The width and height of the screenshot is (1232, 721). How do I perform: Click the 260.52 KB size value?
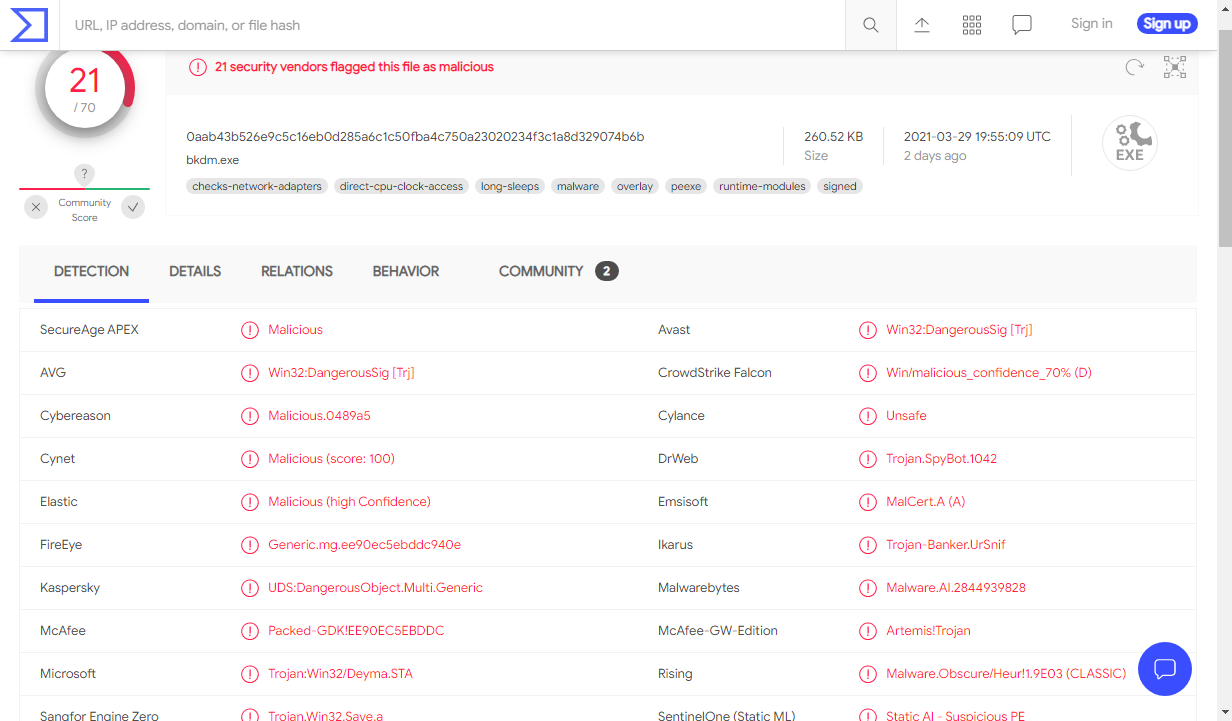(x=833, y=136)
